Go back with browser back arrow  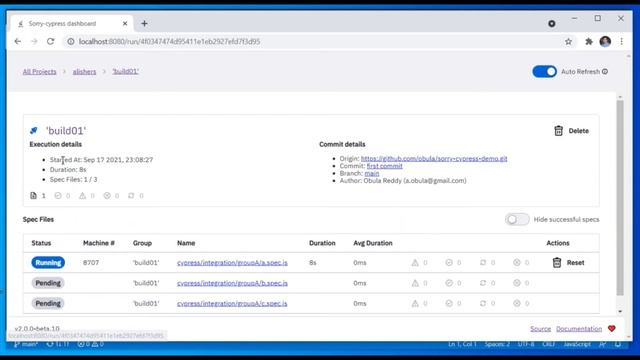point(18,41)
